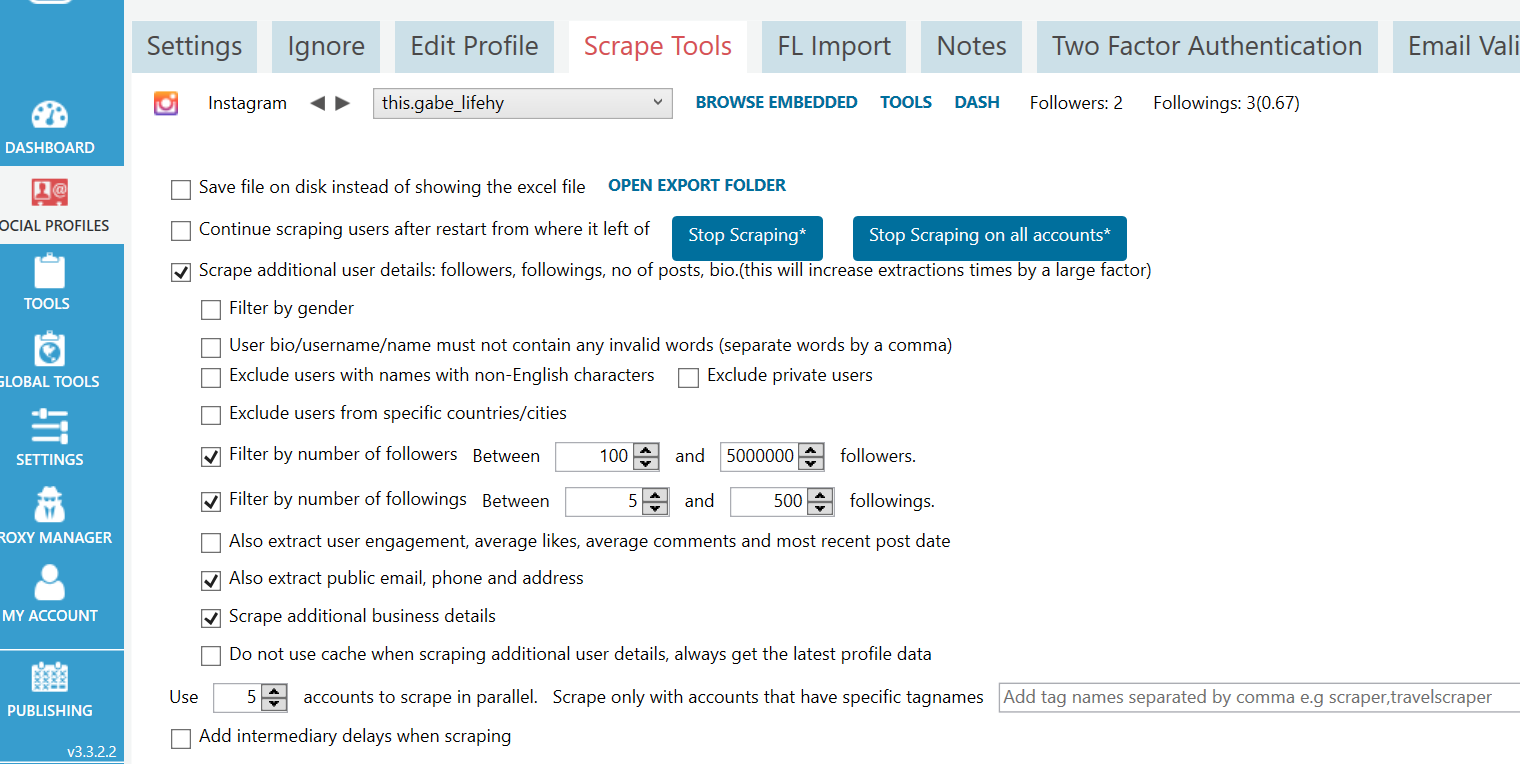Check Exclude users with non-English characters

pyautogui.click(x=211, y=377)
